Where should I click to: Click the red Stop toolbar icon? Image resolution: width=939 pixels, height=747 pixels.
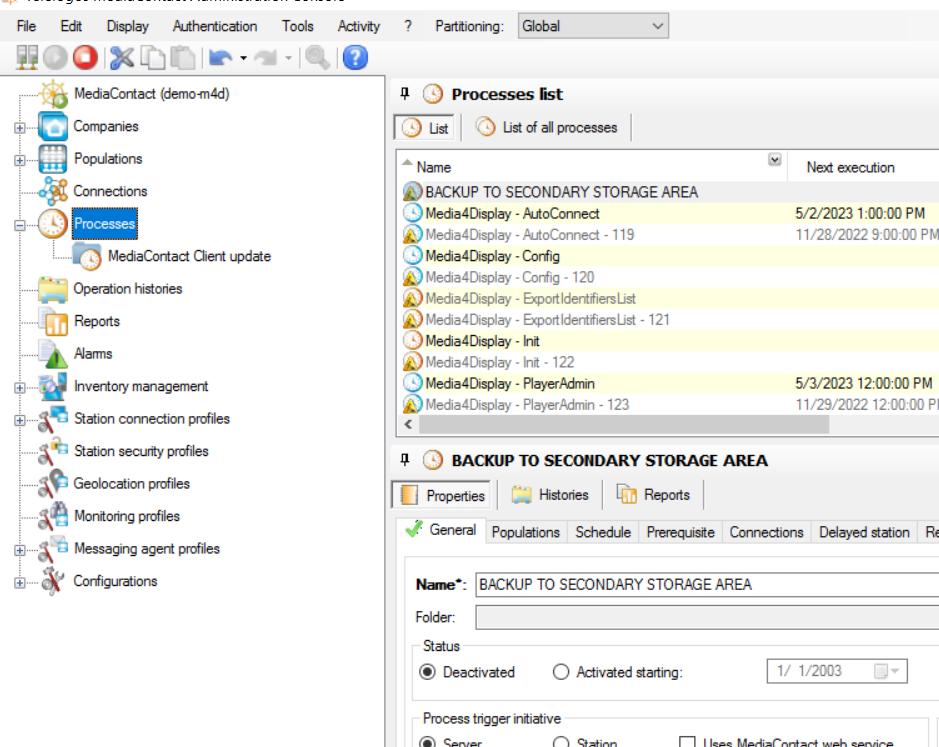click(x=85, y=58)
